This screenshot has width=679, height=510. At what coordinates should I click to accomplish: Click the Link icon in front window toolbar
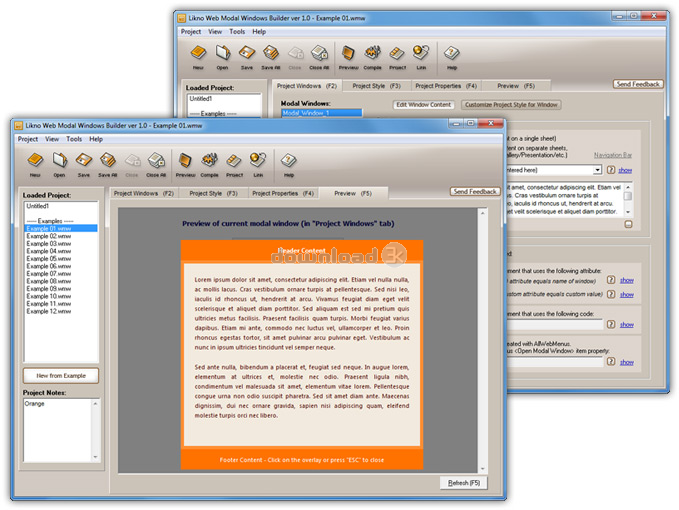[258, 161]
